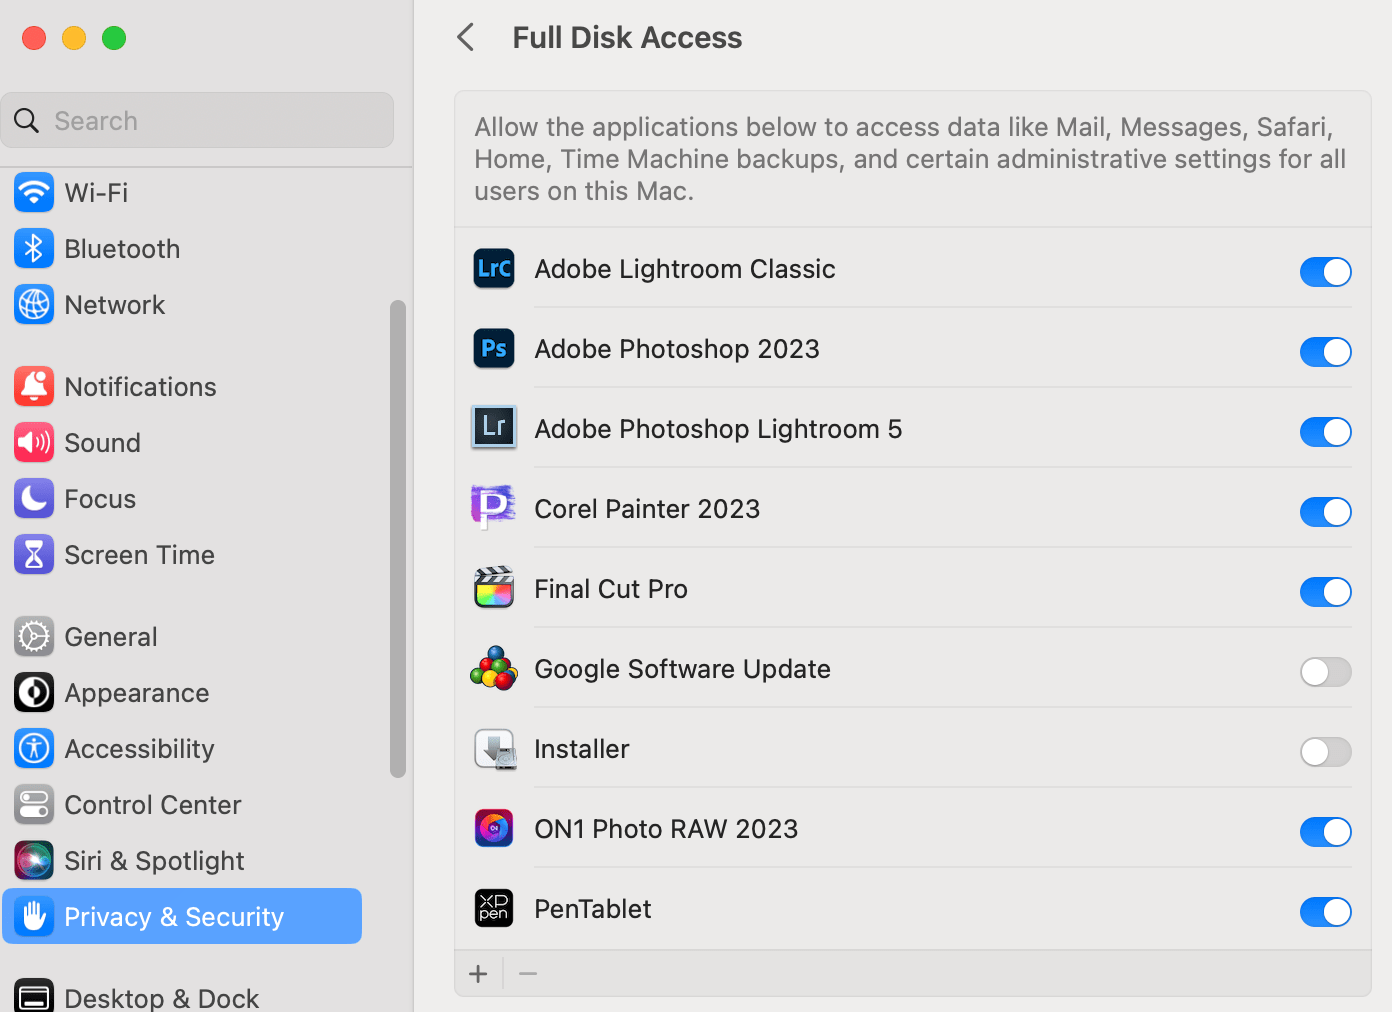Viewport: 1392px width, 1012px height.
Task: Click inside the Search field
Action: tap(197, 120)
